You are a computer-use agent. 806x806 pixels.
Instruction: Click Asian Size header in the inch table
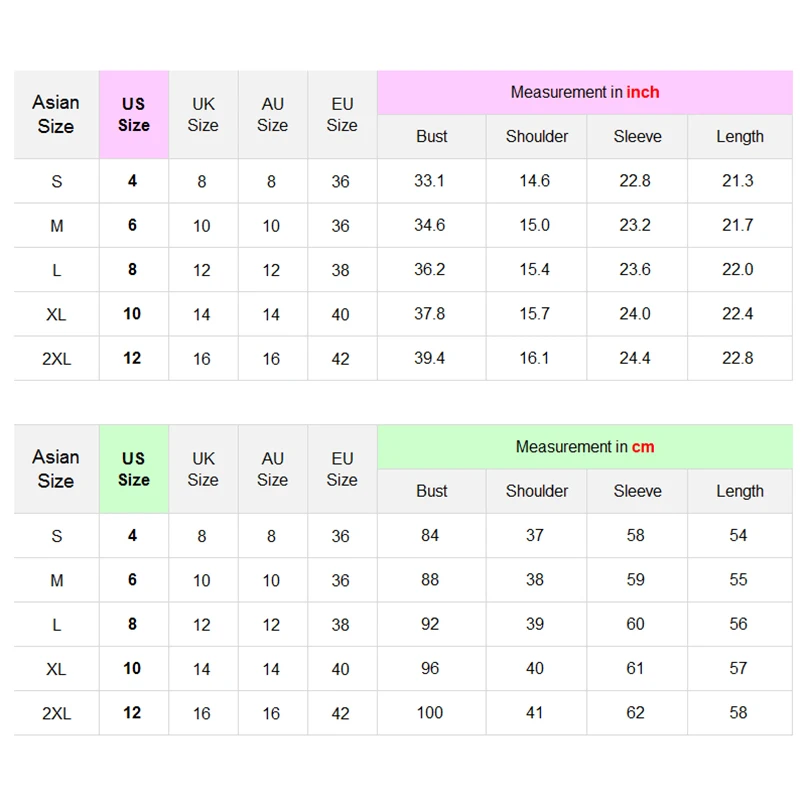point(56,114)
